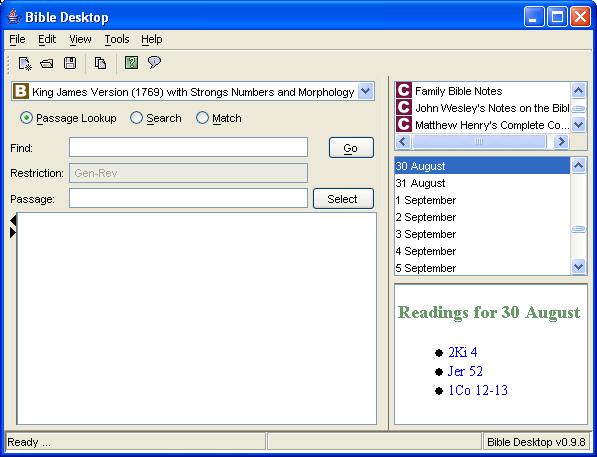Screen dimensions: 597x457
Task: Click inside the empty passage display area
Action: [197, 318]
